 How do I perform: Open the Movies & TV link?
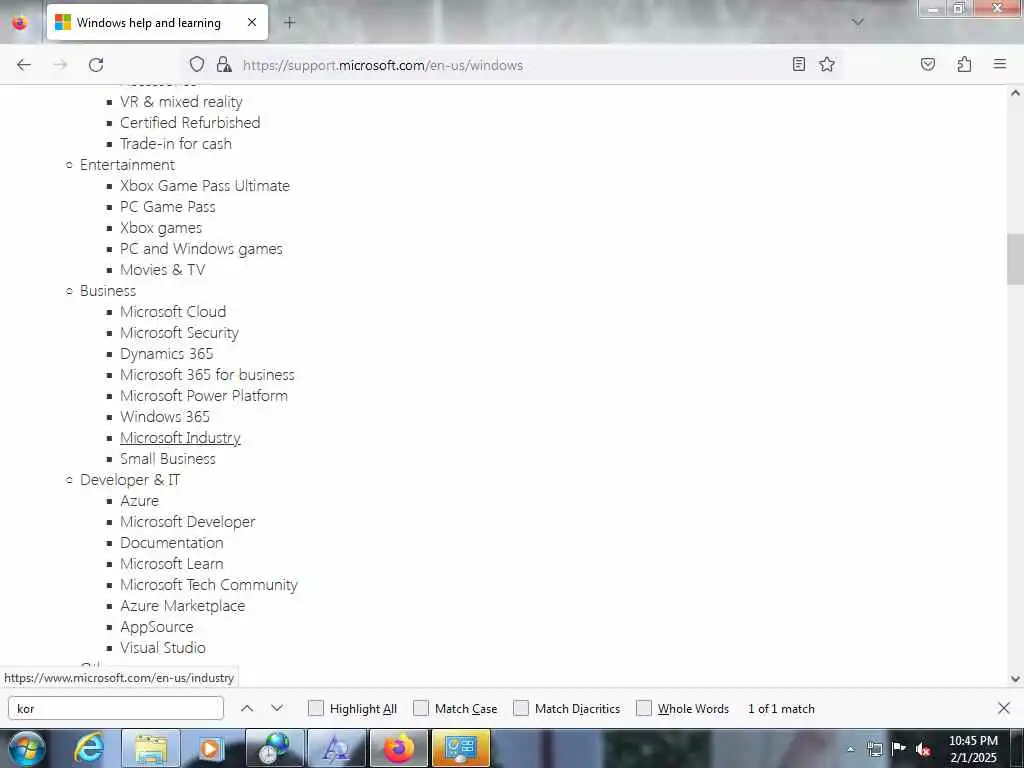[163, 270]
